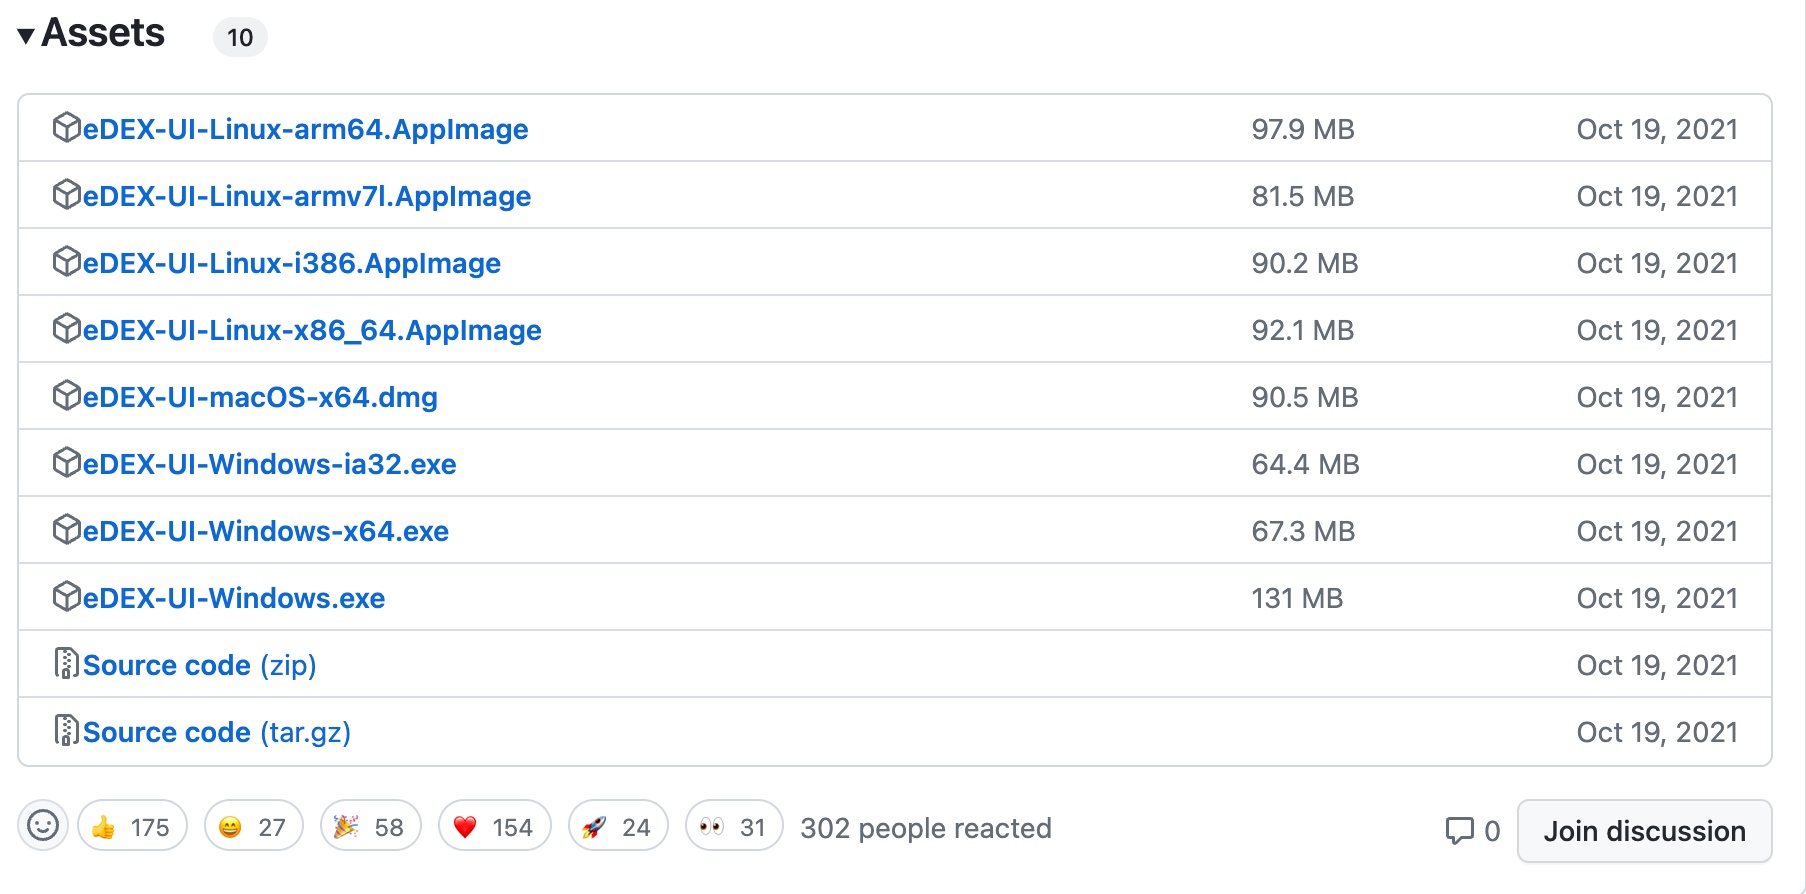Viewport: 1806px width, 894px height.
Task: Click the Join discussion button
Action: (x=1644, y=831)
